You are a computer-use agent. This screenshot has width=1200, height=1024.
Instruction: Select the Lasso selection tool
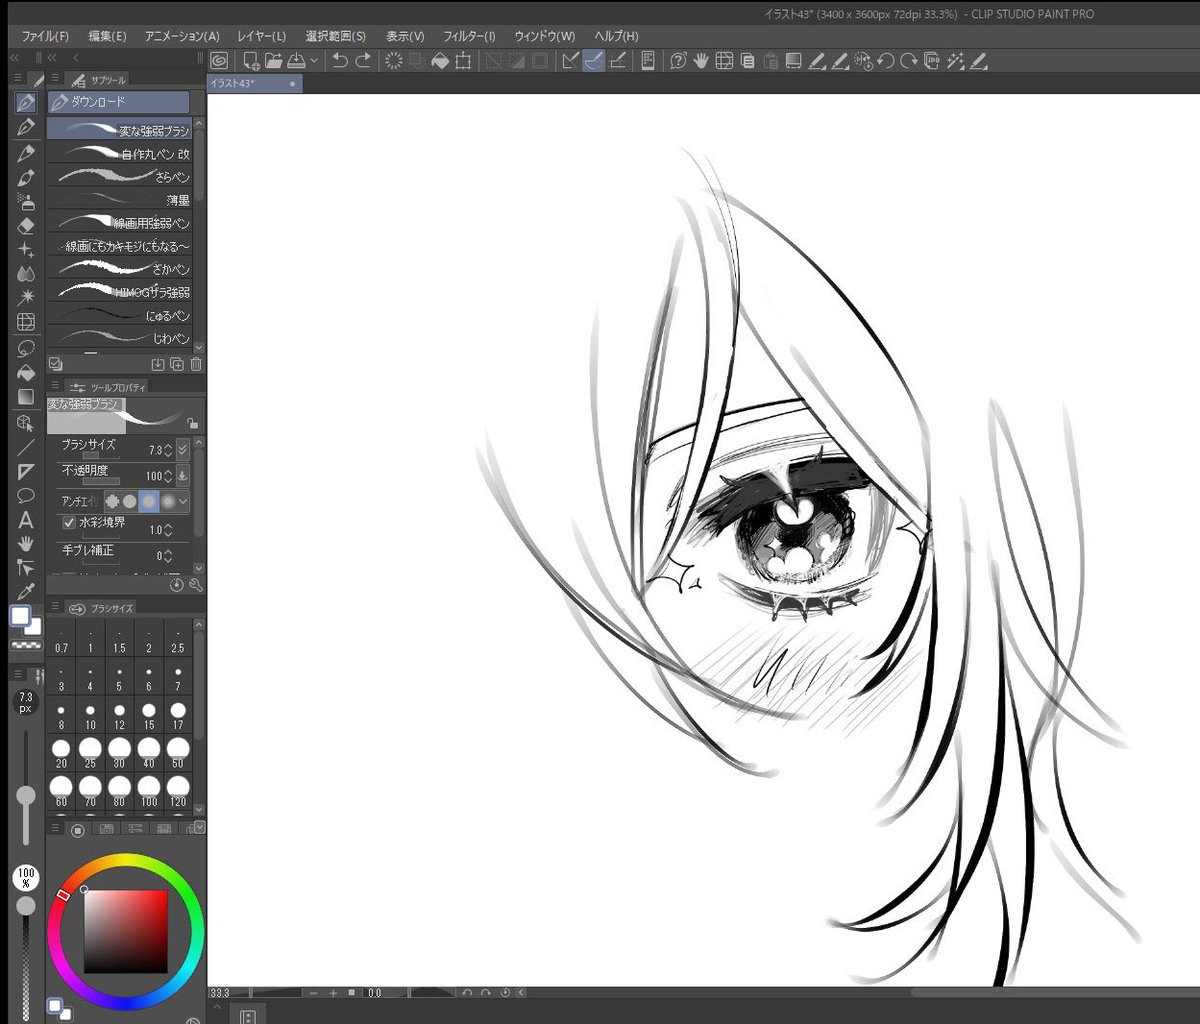(x=26, y=348)
